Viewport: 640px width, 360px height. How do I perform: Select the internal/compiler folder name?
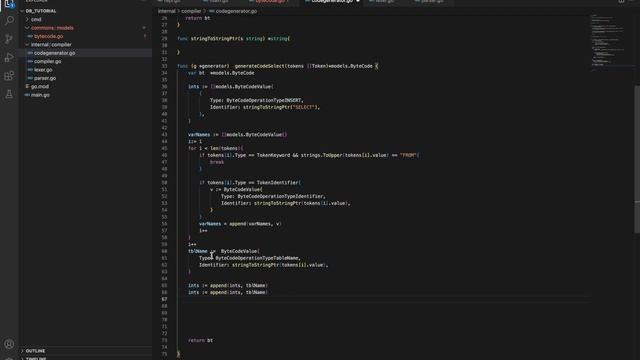click(51, 44)
